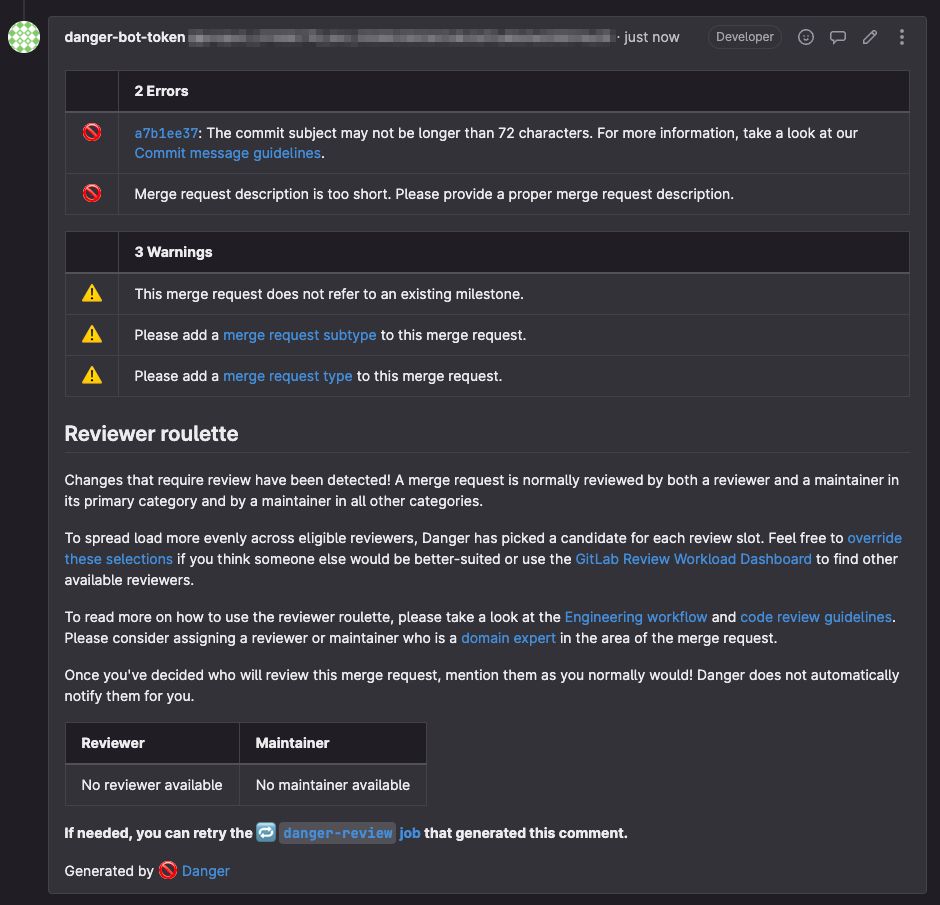Click the retry repeat emoji icon
Viewport: 940px width, 905px height.
tap(266, 832)
